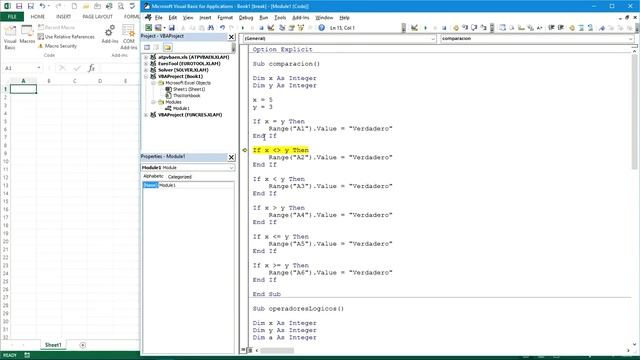Open Project Explorer icon in standard toolbar

282,28
